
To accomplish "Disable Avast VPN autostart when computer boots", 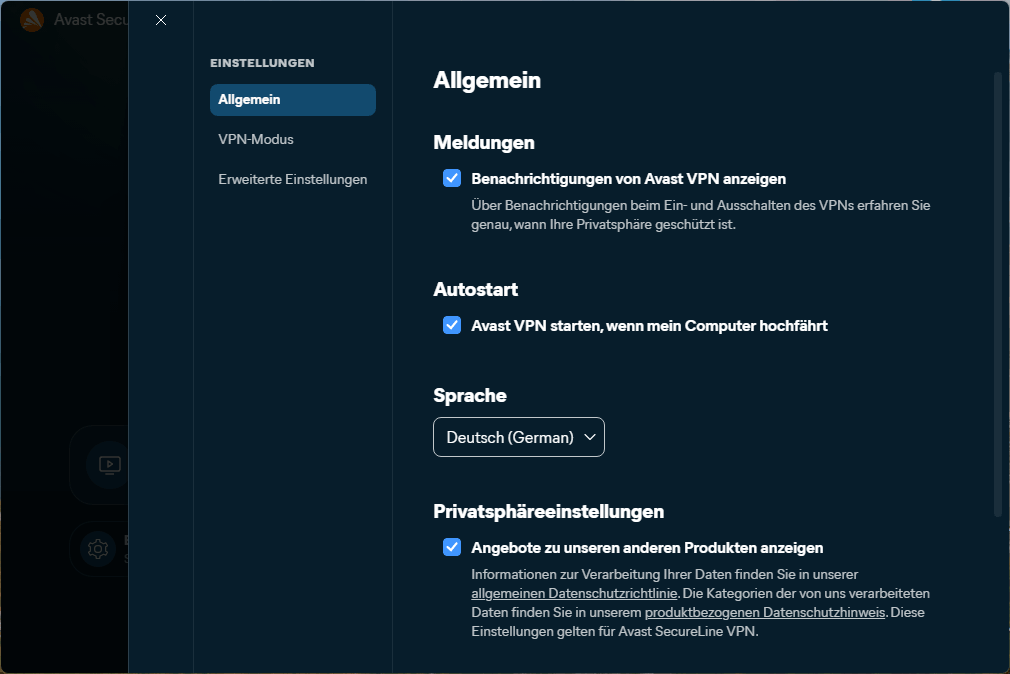I will point(452,324).
